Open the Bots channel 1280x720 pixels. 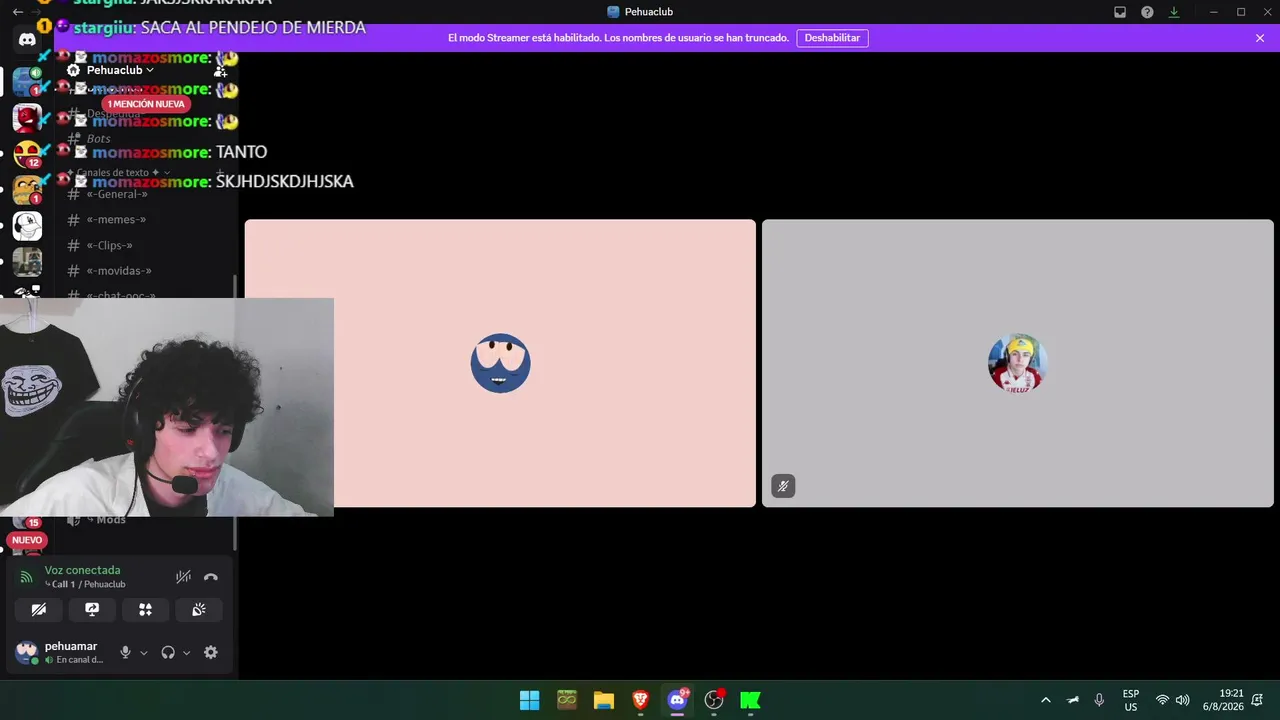99,139
